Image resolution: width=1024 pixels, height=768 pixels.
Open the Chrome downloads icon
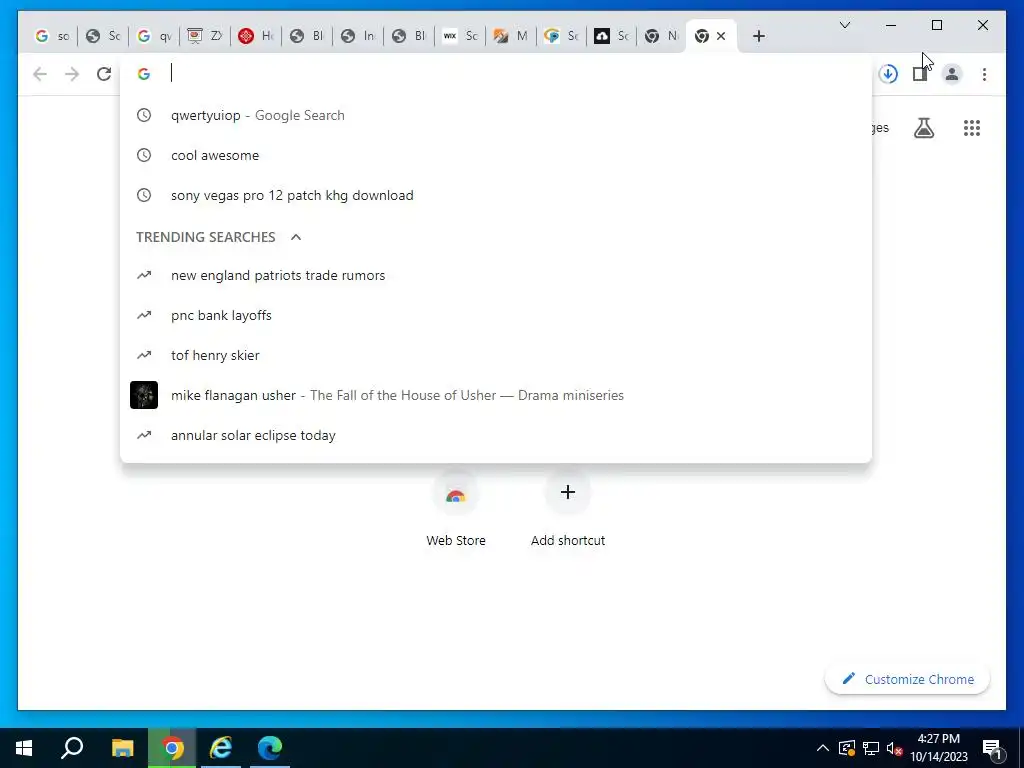point(888,74)
